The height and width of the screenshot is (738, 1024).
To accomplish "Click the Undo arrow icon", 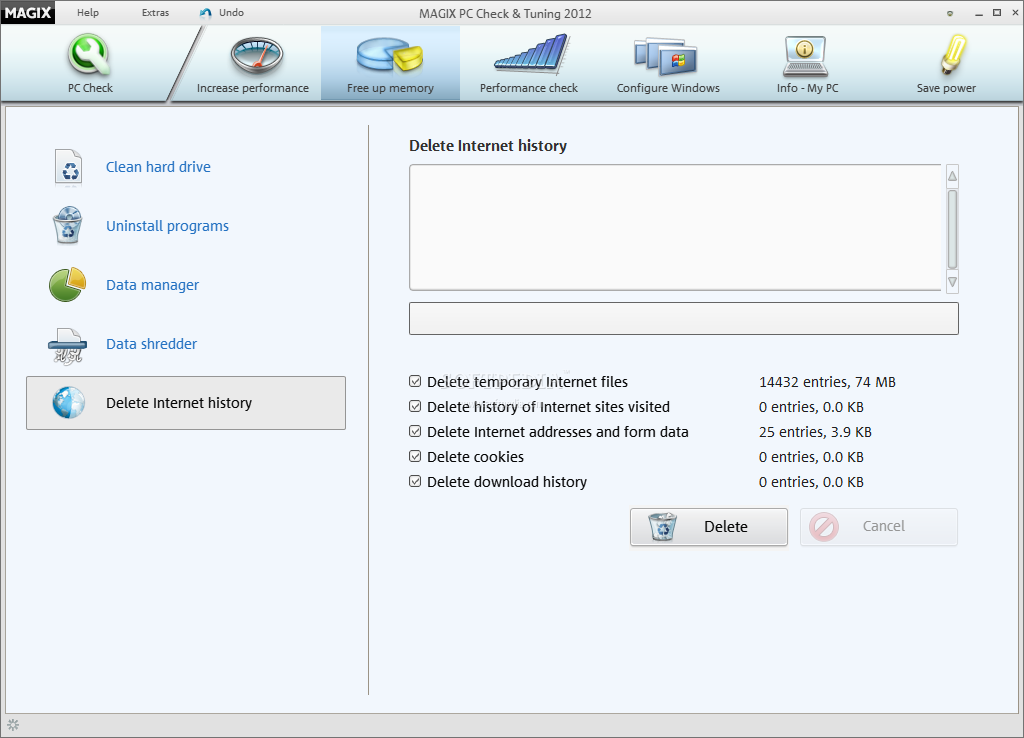I will point(206,13).
